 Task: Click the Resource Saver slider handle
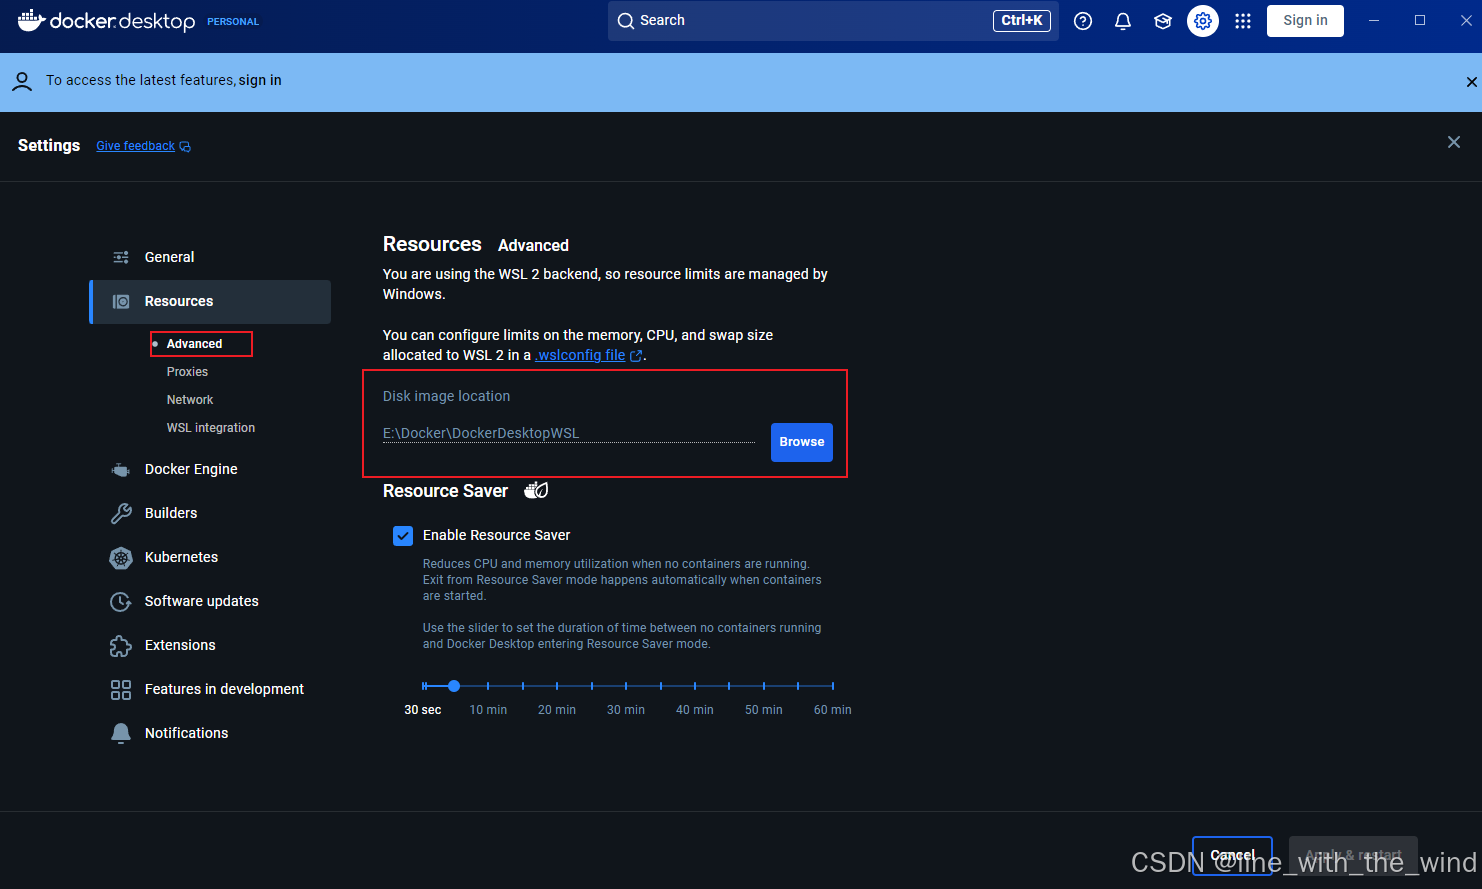tap(454, 686)
